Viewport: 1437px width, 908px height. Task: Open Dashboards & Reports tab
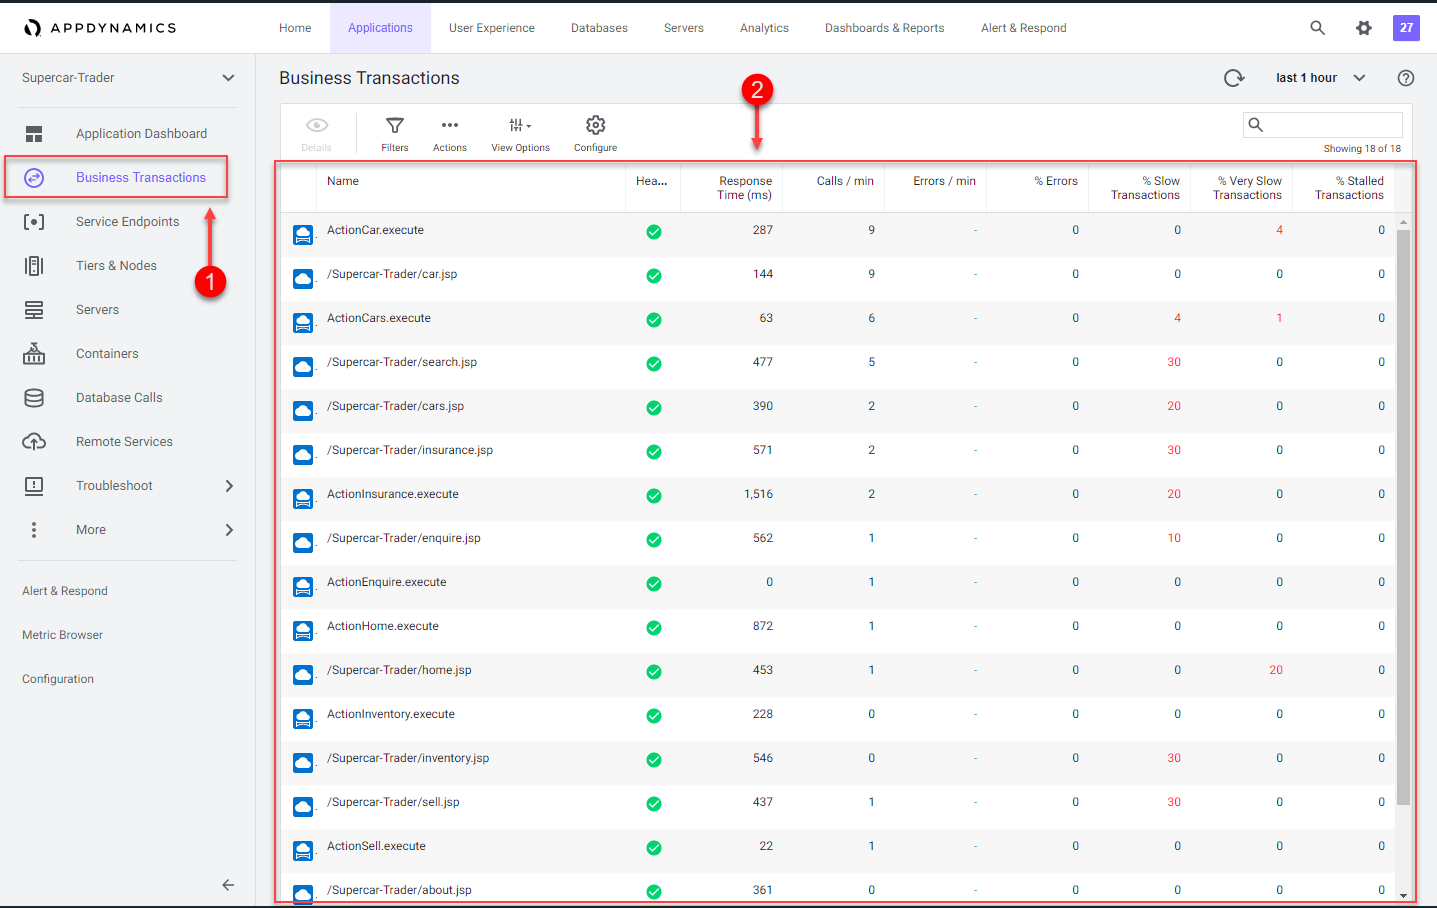click(884, 28)
